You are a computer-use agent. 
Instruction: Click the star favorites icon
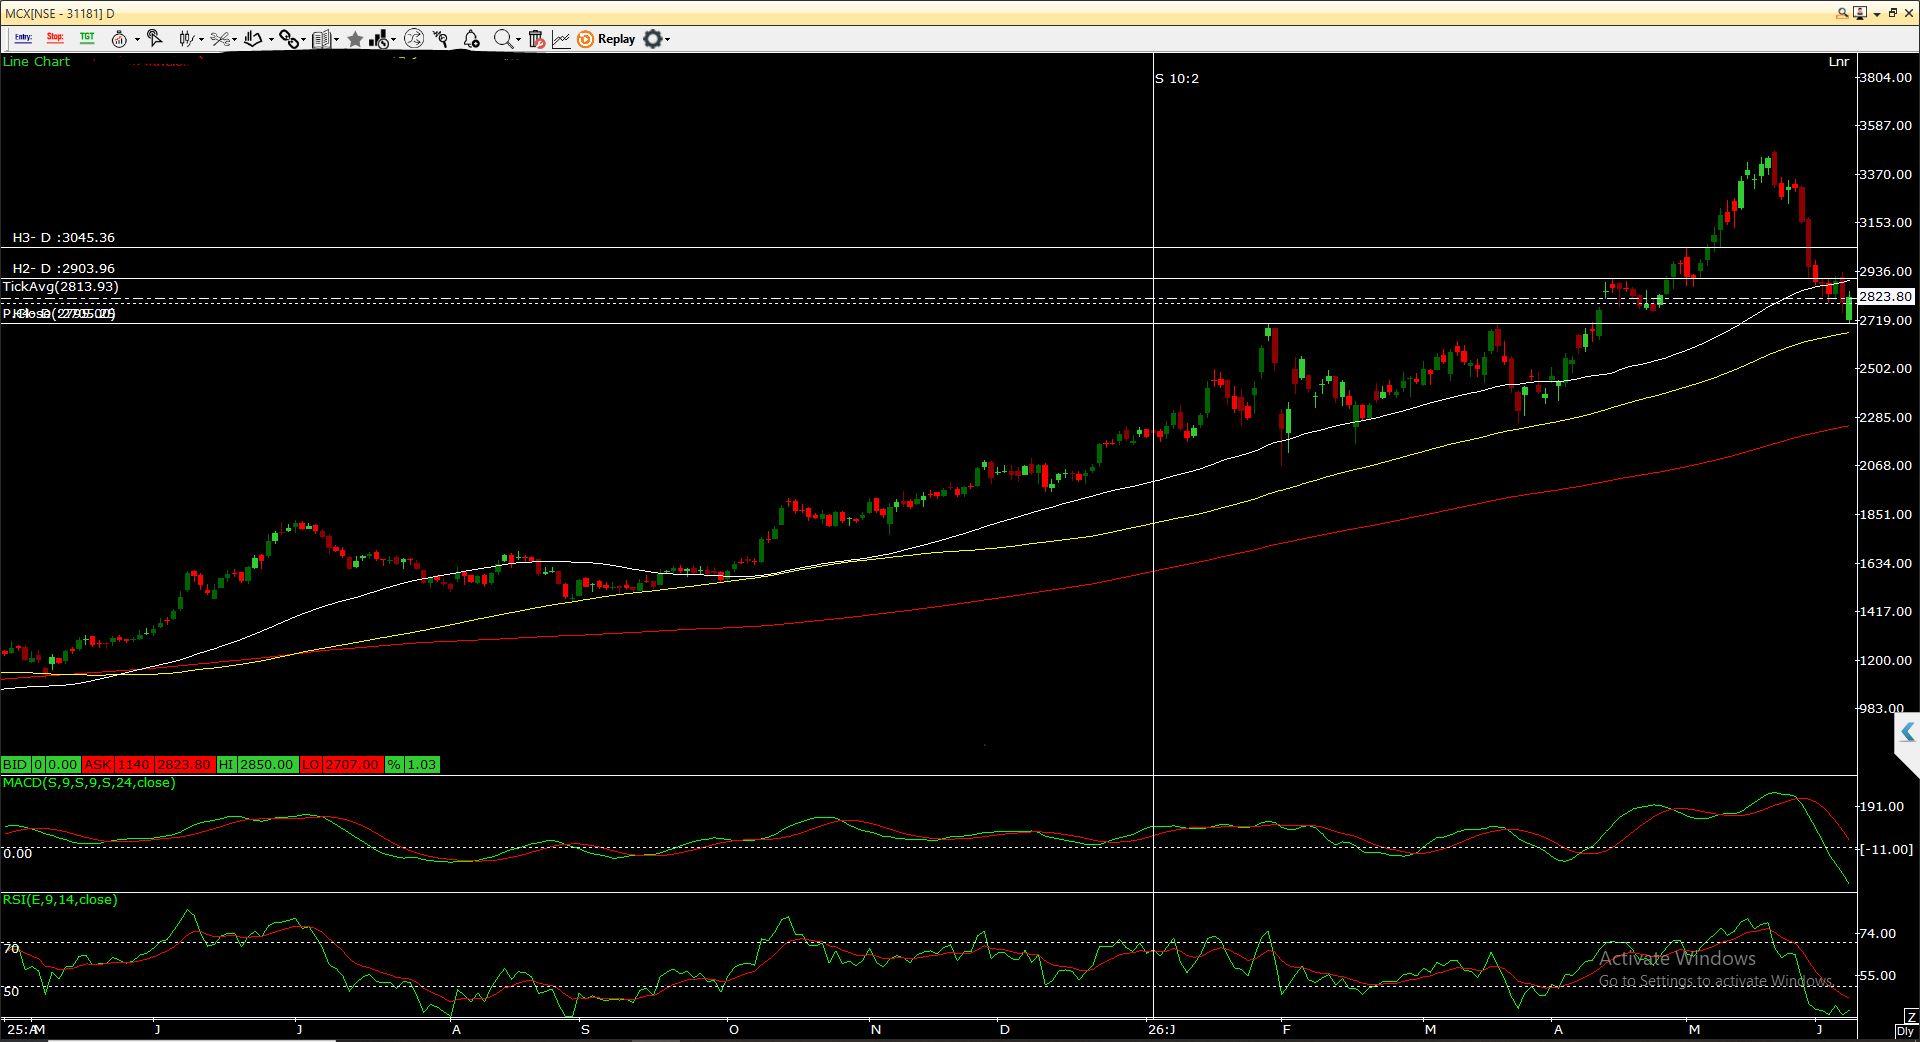(355, 39)
